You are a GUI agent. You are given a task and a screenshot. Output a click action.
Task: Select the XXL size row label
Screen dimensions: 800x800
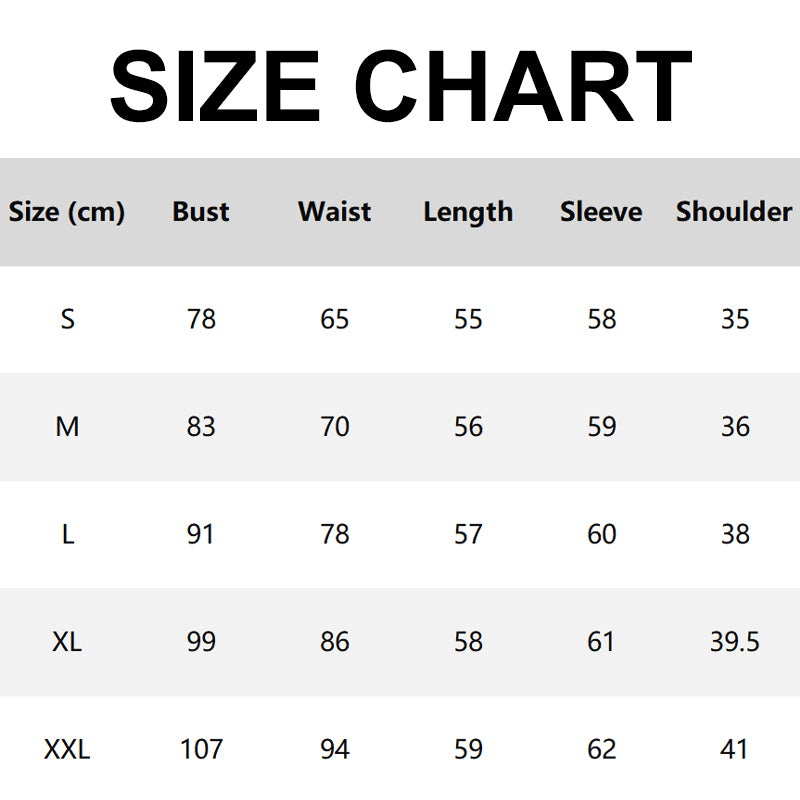[67, 749]
